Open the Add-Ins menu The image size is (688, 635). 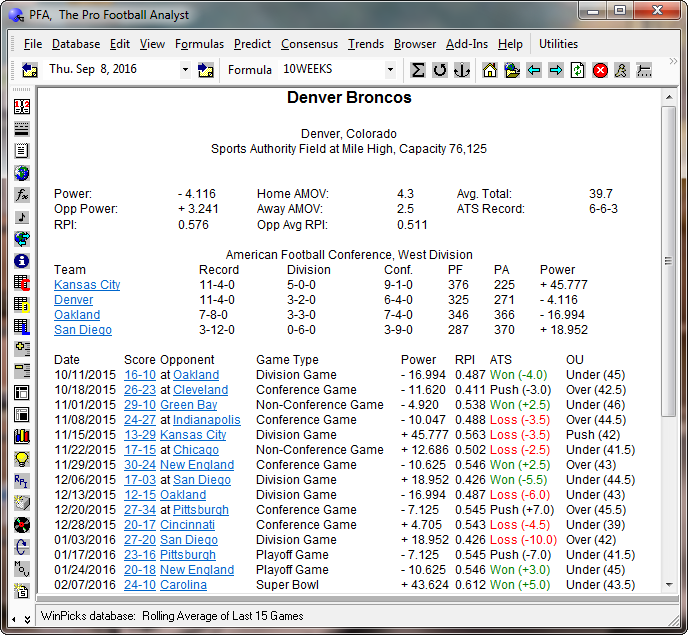tap(467, 44)
